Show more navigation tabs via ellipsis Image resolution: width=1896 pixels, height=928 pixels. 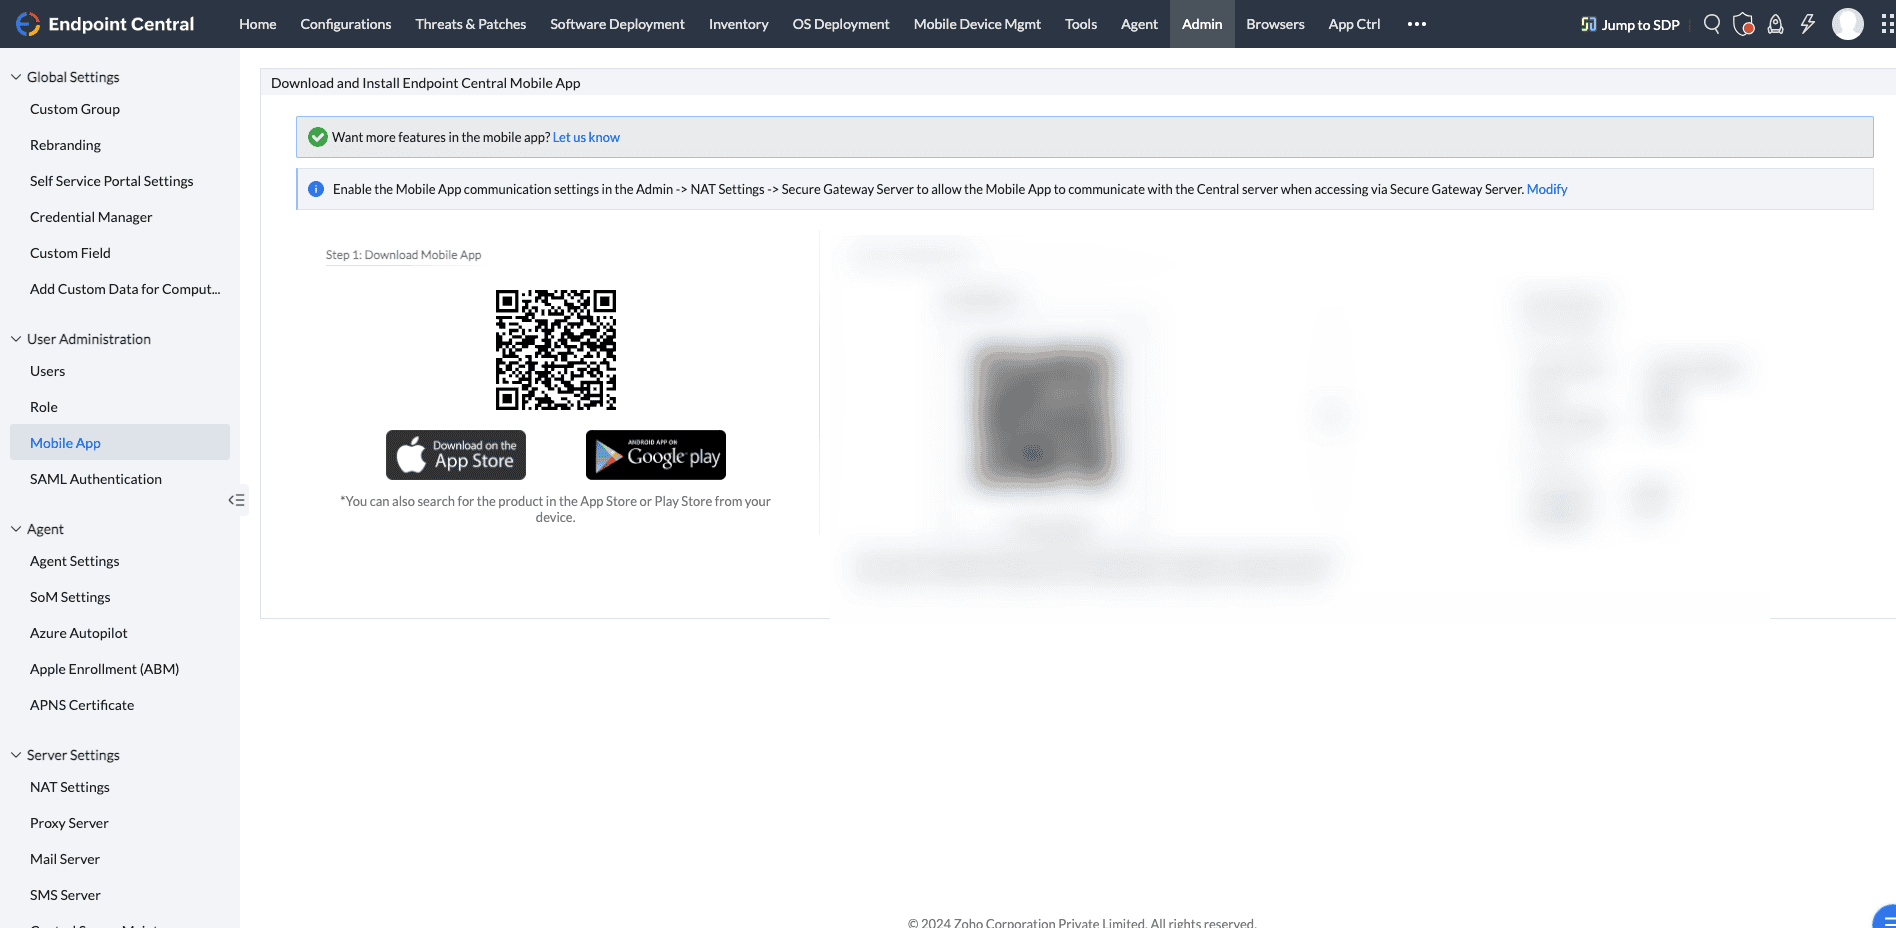[x=1417, y=24]
